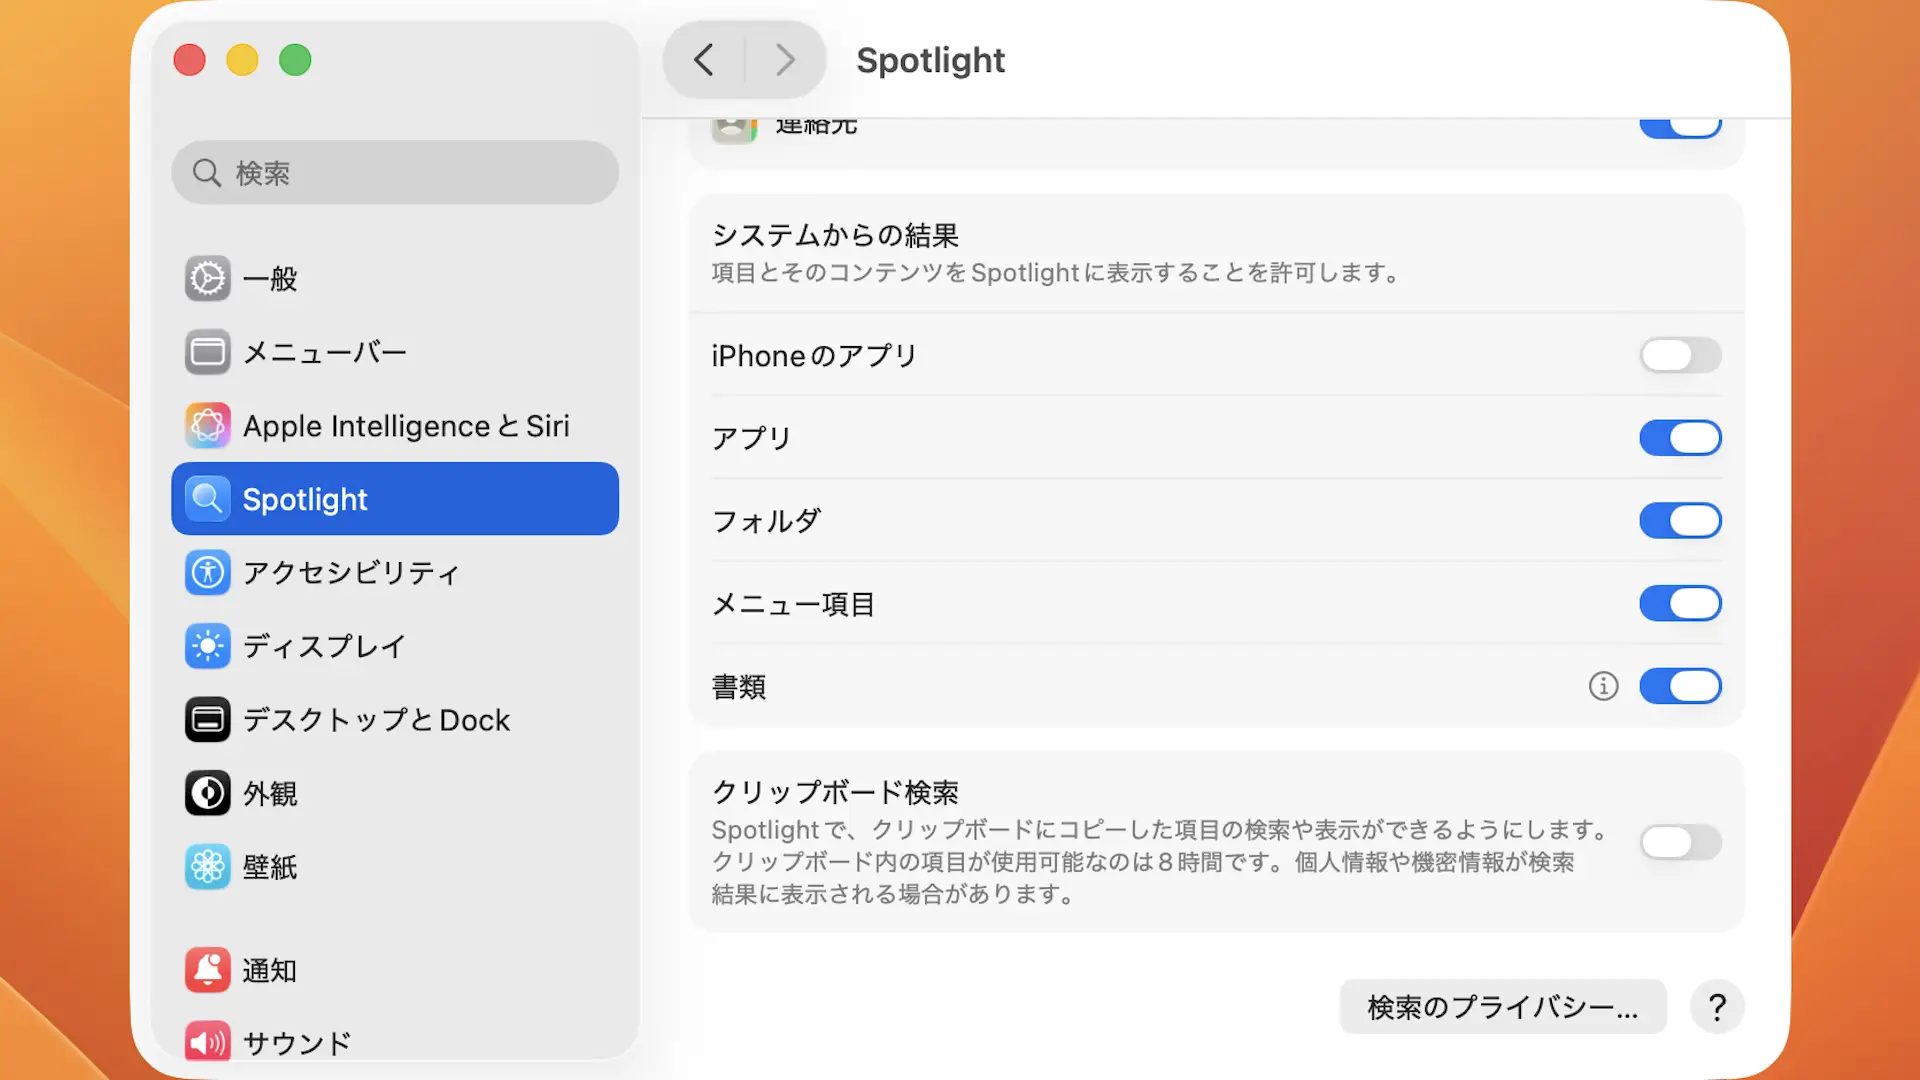Click the Appearance (外観) icon
This screenshot has width=1920, height=1080.
208,793
